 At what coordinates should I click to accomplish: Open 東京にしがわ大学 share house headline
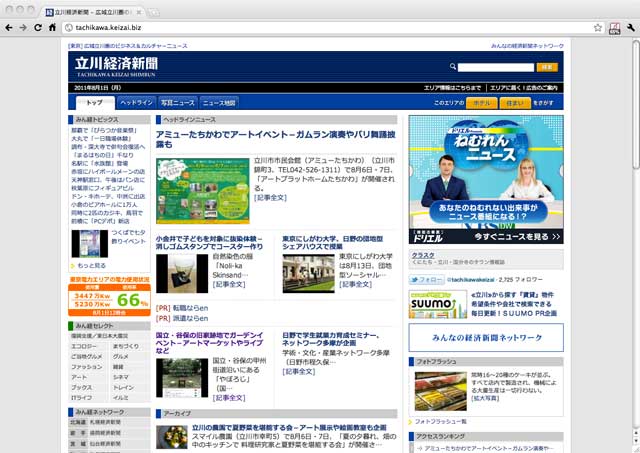click(x=333, y=242)
